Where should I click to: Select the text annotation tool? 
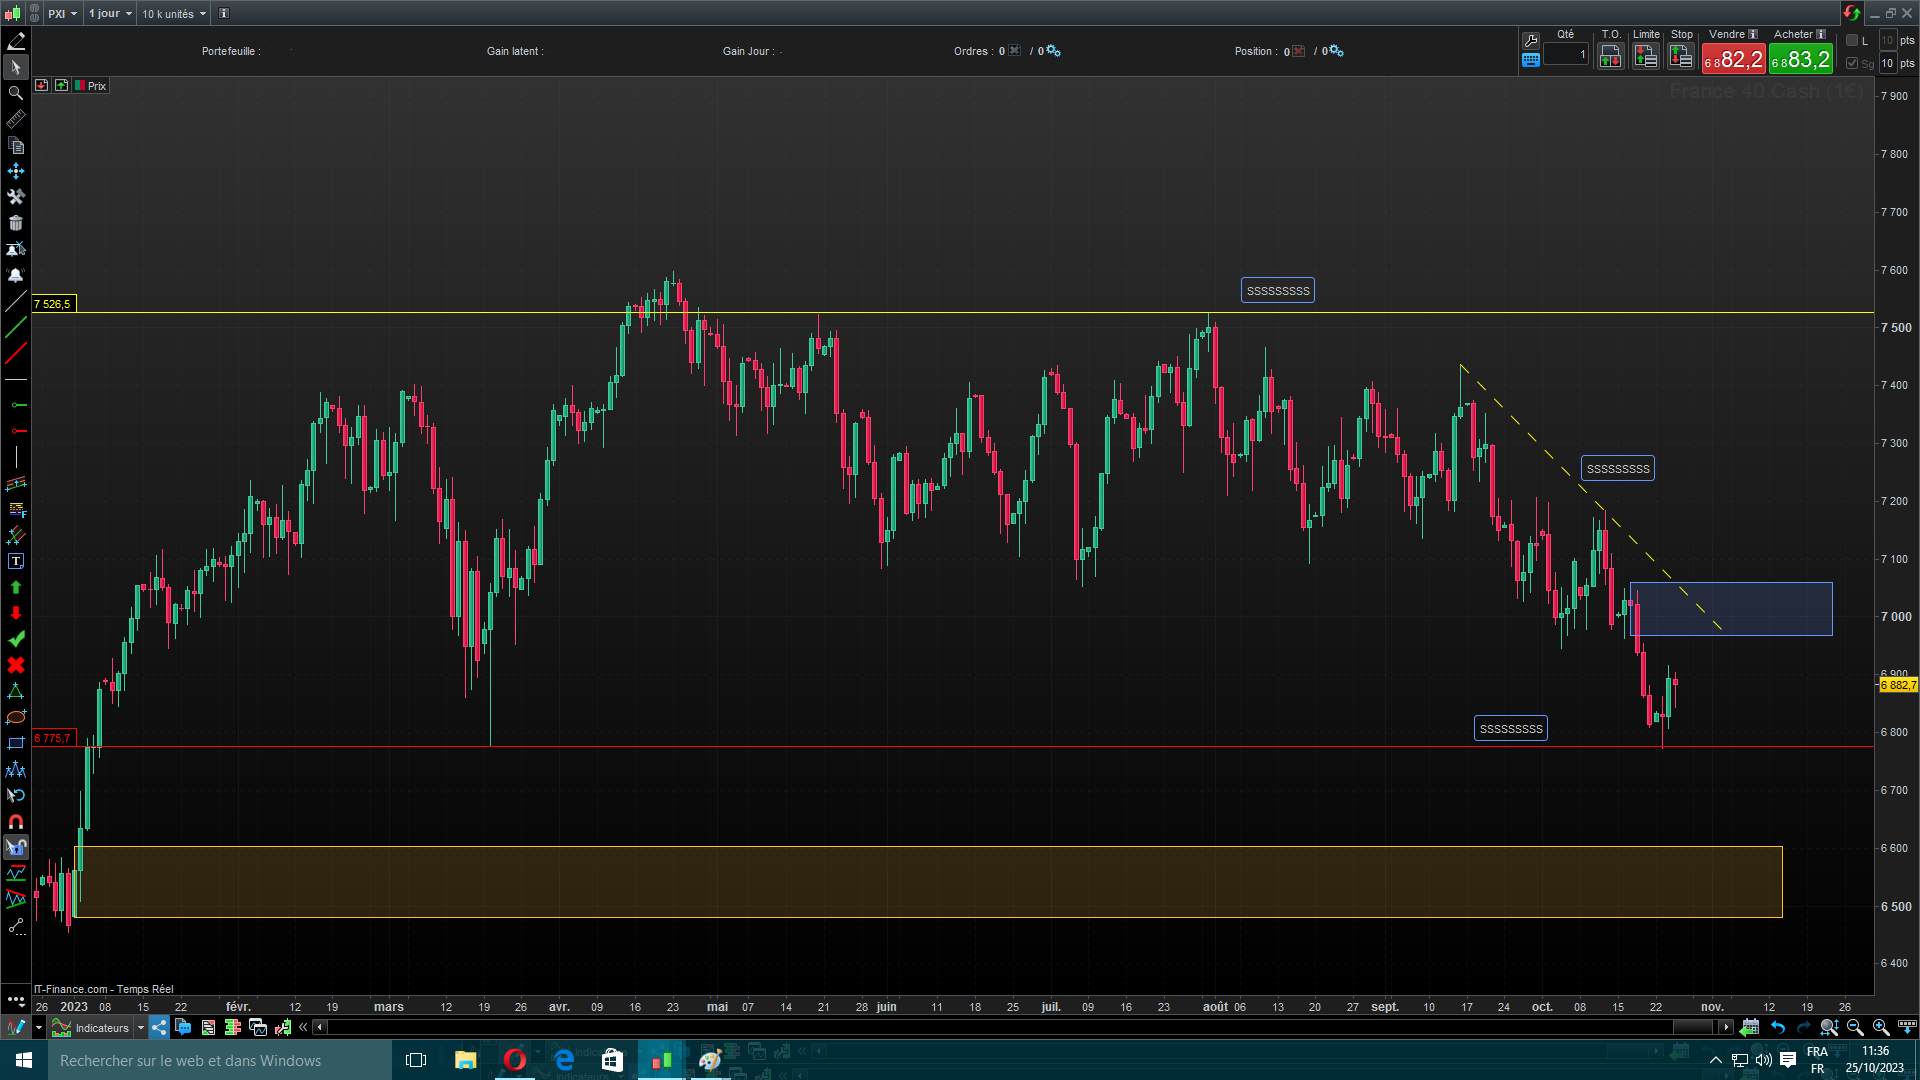pos(16,561)
